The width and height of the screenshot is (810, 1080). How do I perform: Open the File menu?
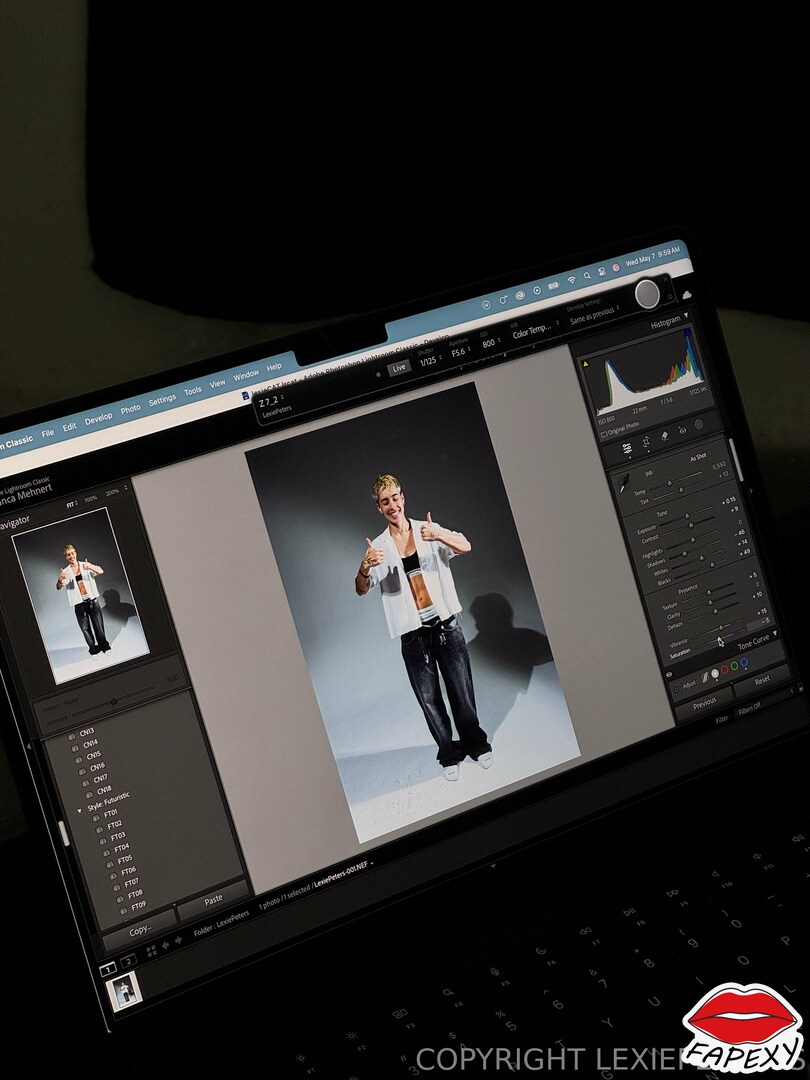[x=48, y=433]
